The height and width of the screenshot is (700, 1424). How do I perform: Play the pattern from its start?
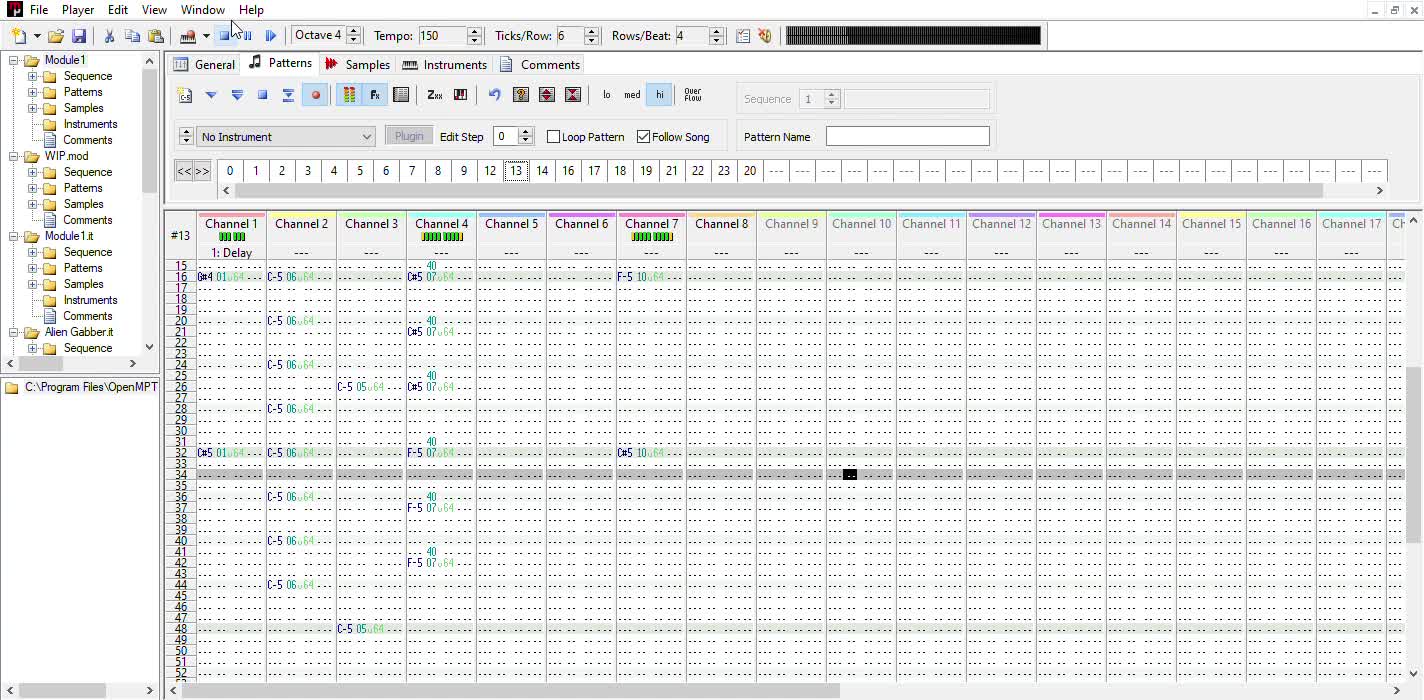pos(237,95)
